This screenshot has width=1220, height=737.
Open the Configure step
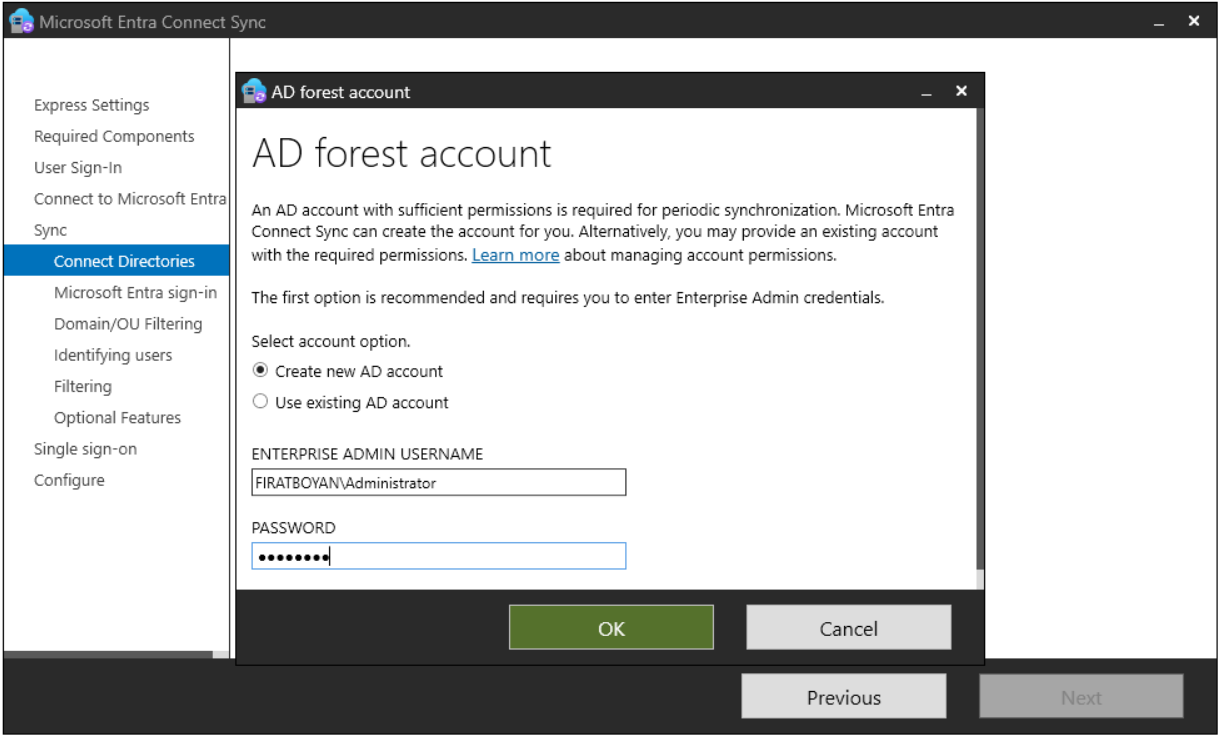69,480
